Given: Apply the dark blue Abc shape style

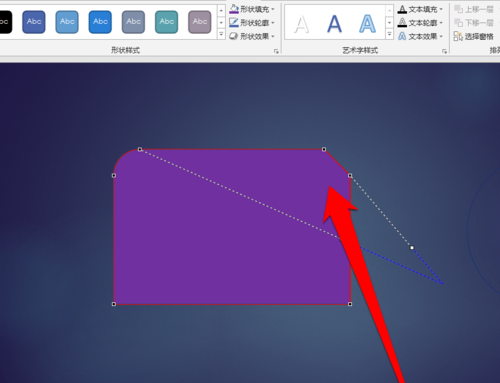Looking at the screenshot, I should 34,22.
